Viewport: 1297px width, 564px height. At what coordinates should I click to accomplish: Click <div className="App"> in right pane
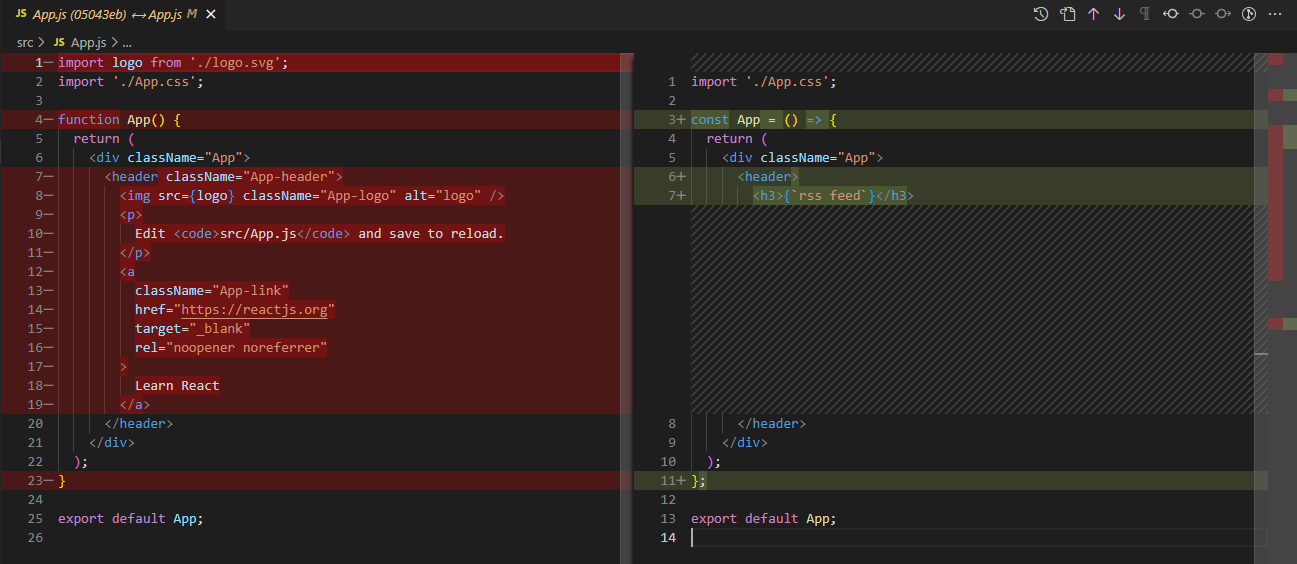pos(802,157)
